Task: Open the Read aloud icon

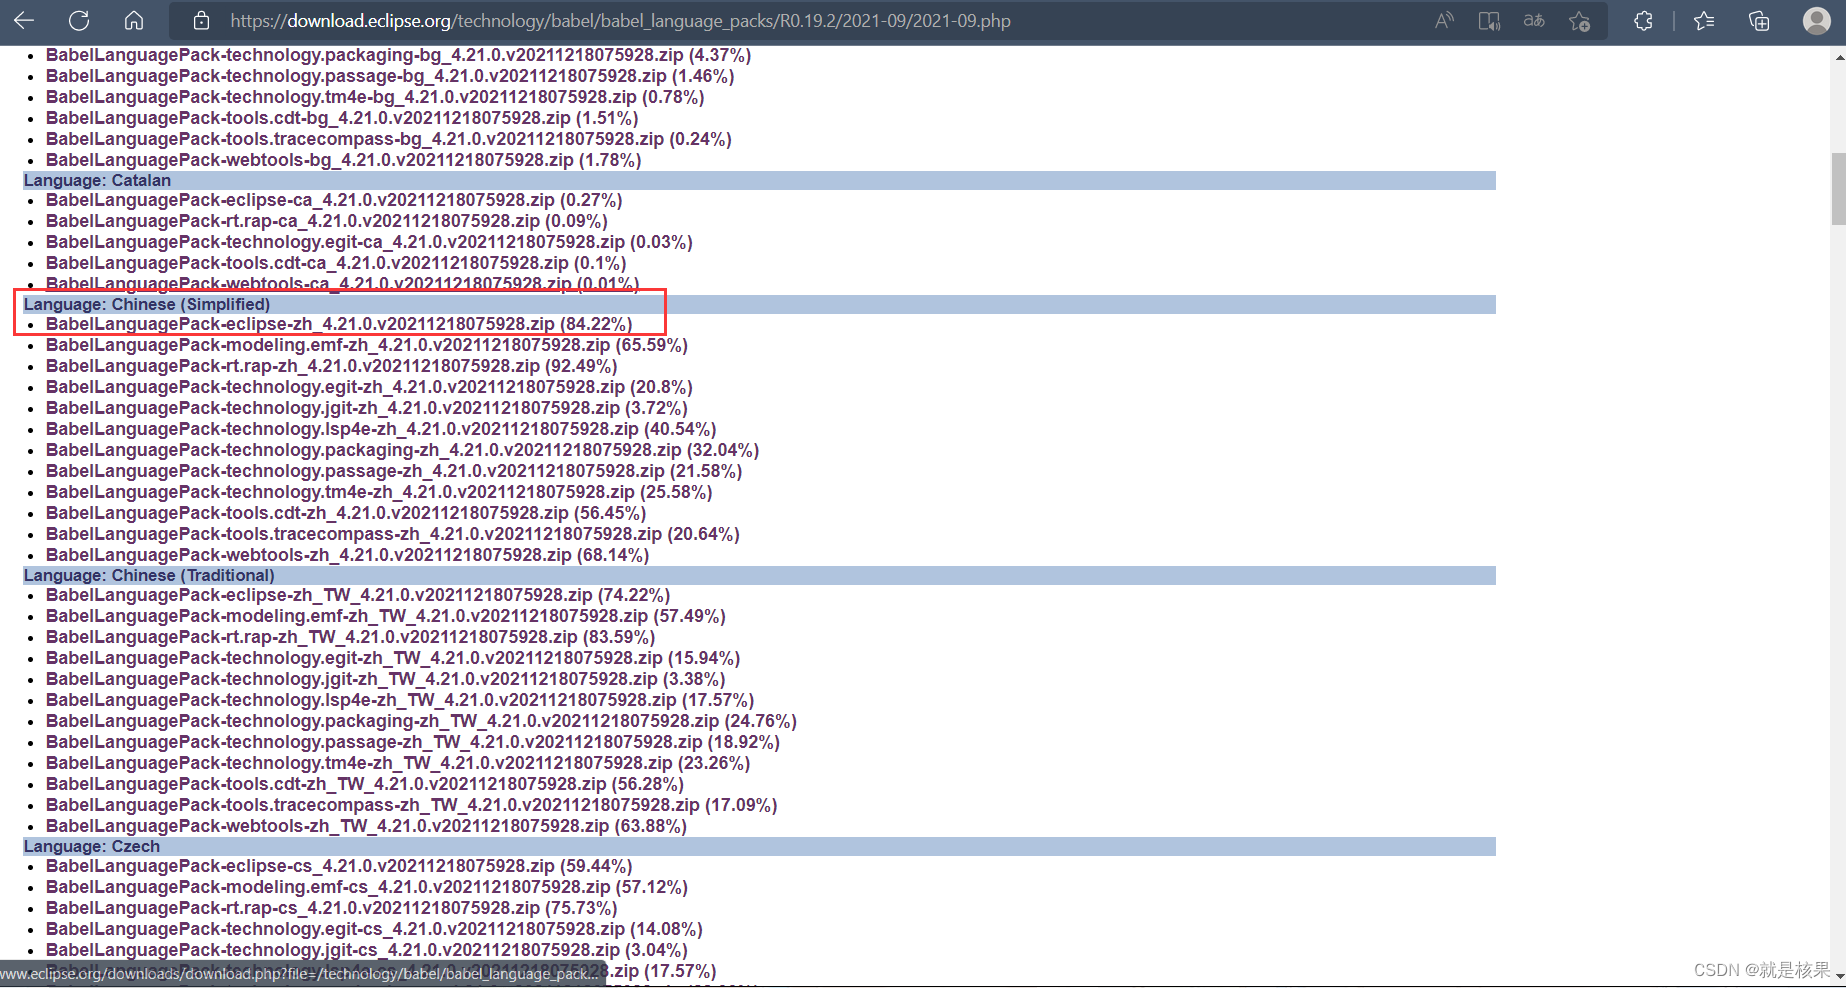Action: coord(1444,21)
